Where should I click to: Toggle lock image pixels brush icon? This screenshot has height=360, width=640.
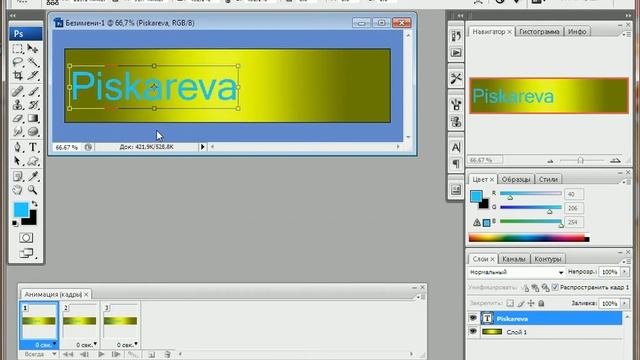[521, 303]
